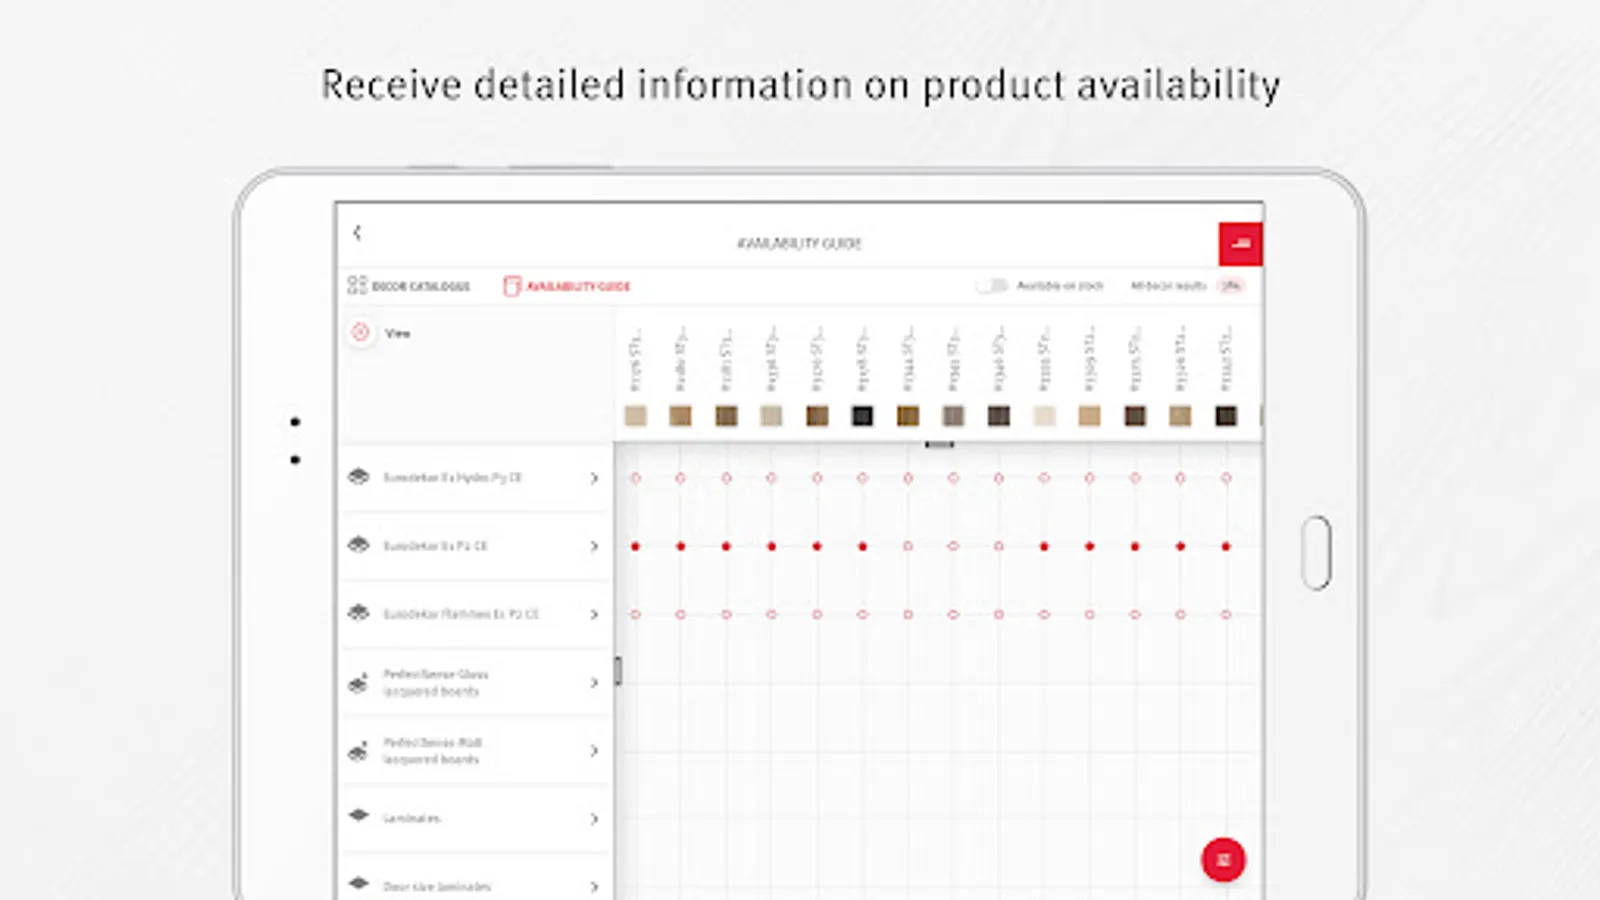The height and width of the screenshot is (900, 1600).
Task: Expand the PerfectSense Matt lacquered boards chevron
Action: click(x=594, y=750)
